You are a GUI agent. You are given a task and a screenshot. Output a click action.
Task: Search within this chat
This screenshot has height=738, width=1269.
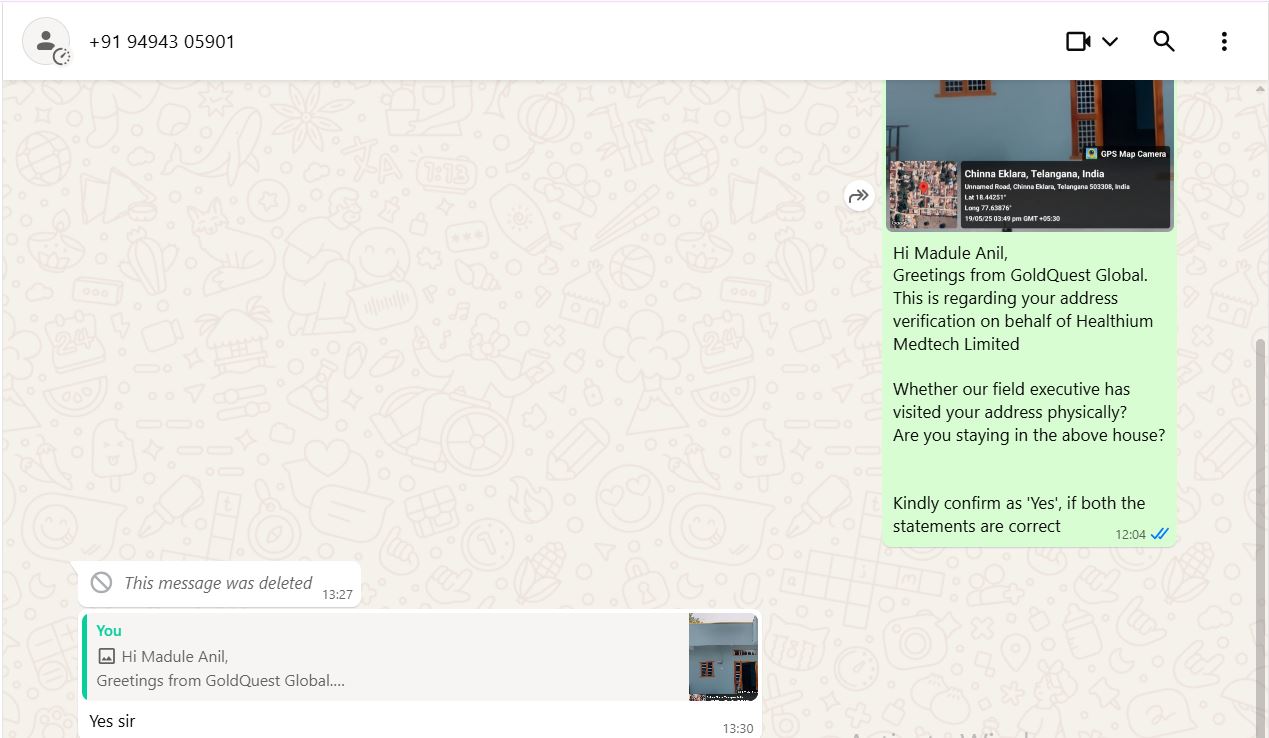[1164, 42]
